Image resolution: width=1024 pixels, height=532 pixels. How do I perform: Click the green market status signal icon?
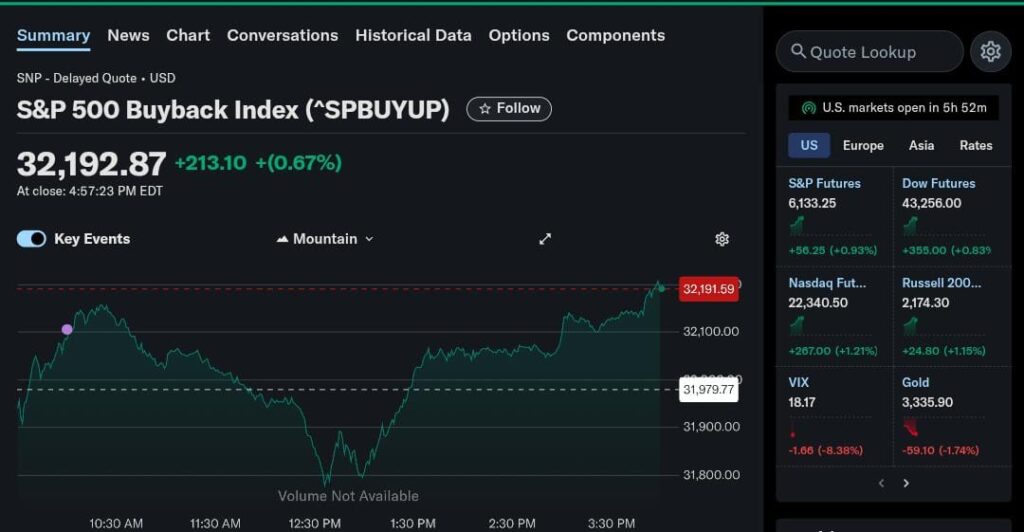(x=808, y=108)
